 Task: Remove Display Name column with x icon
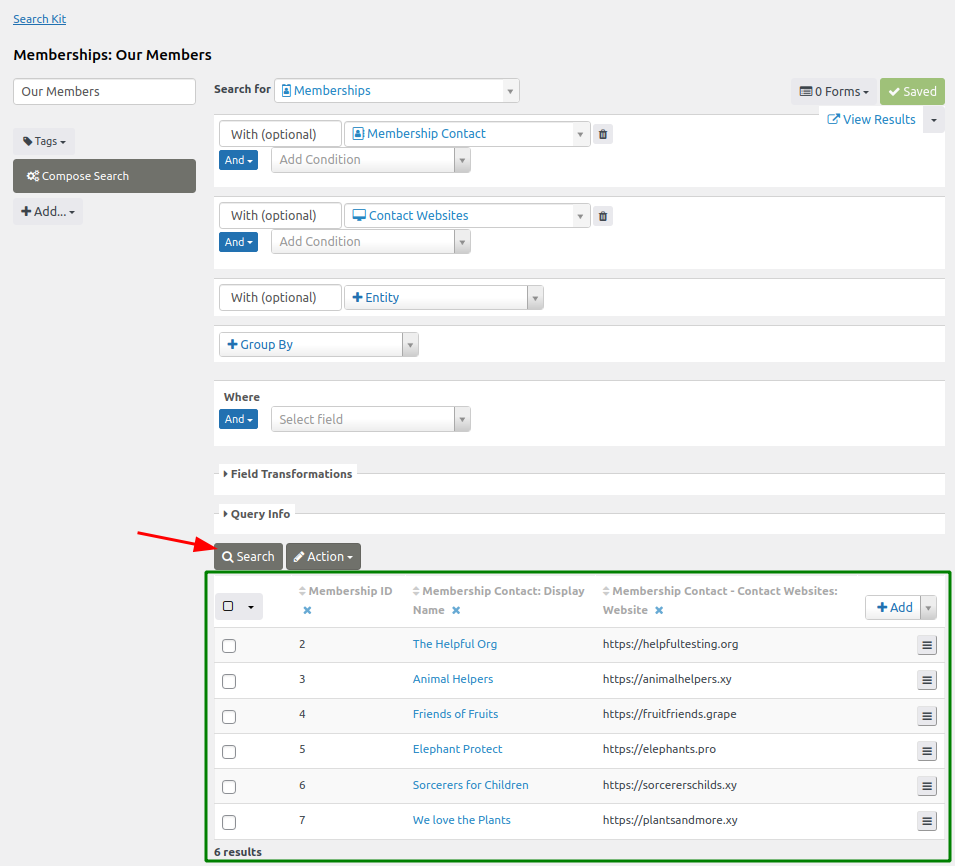coord(456,610)
